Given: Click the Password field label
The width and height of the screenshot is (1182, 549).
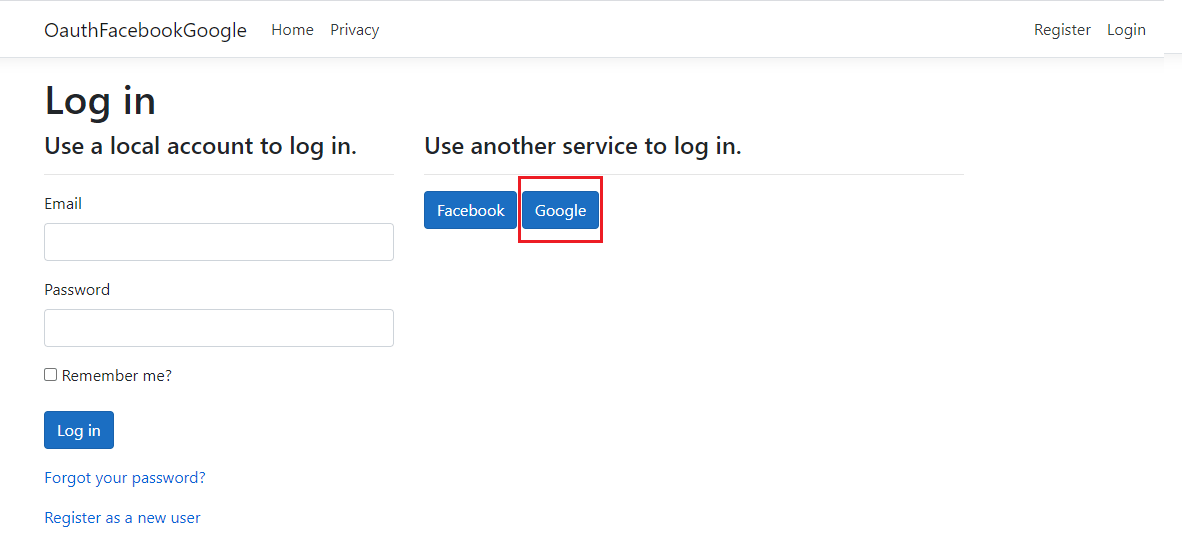Looking at the screenshot, I should pyautogui.click(x=77, y=290).
